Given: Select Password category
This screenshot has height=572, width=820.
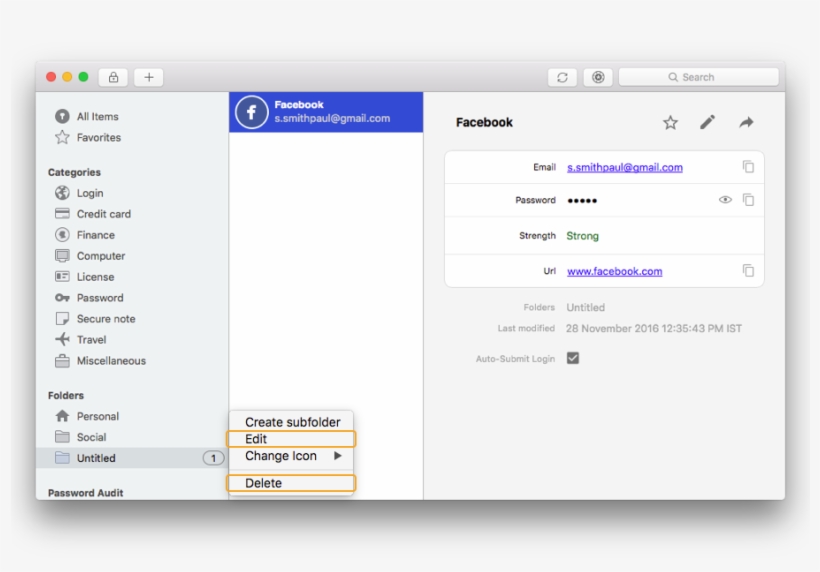Looking at the screenshot, I should 100,298.
